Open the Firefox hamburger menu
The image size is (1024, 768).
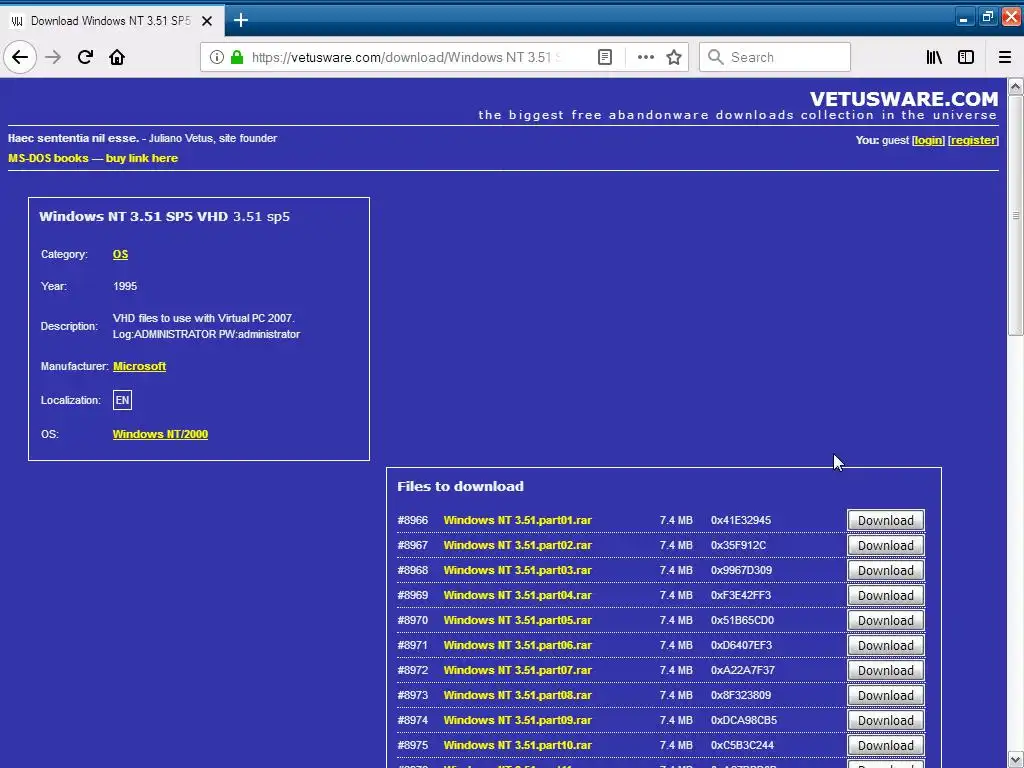(1004, 57)
